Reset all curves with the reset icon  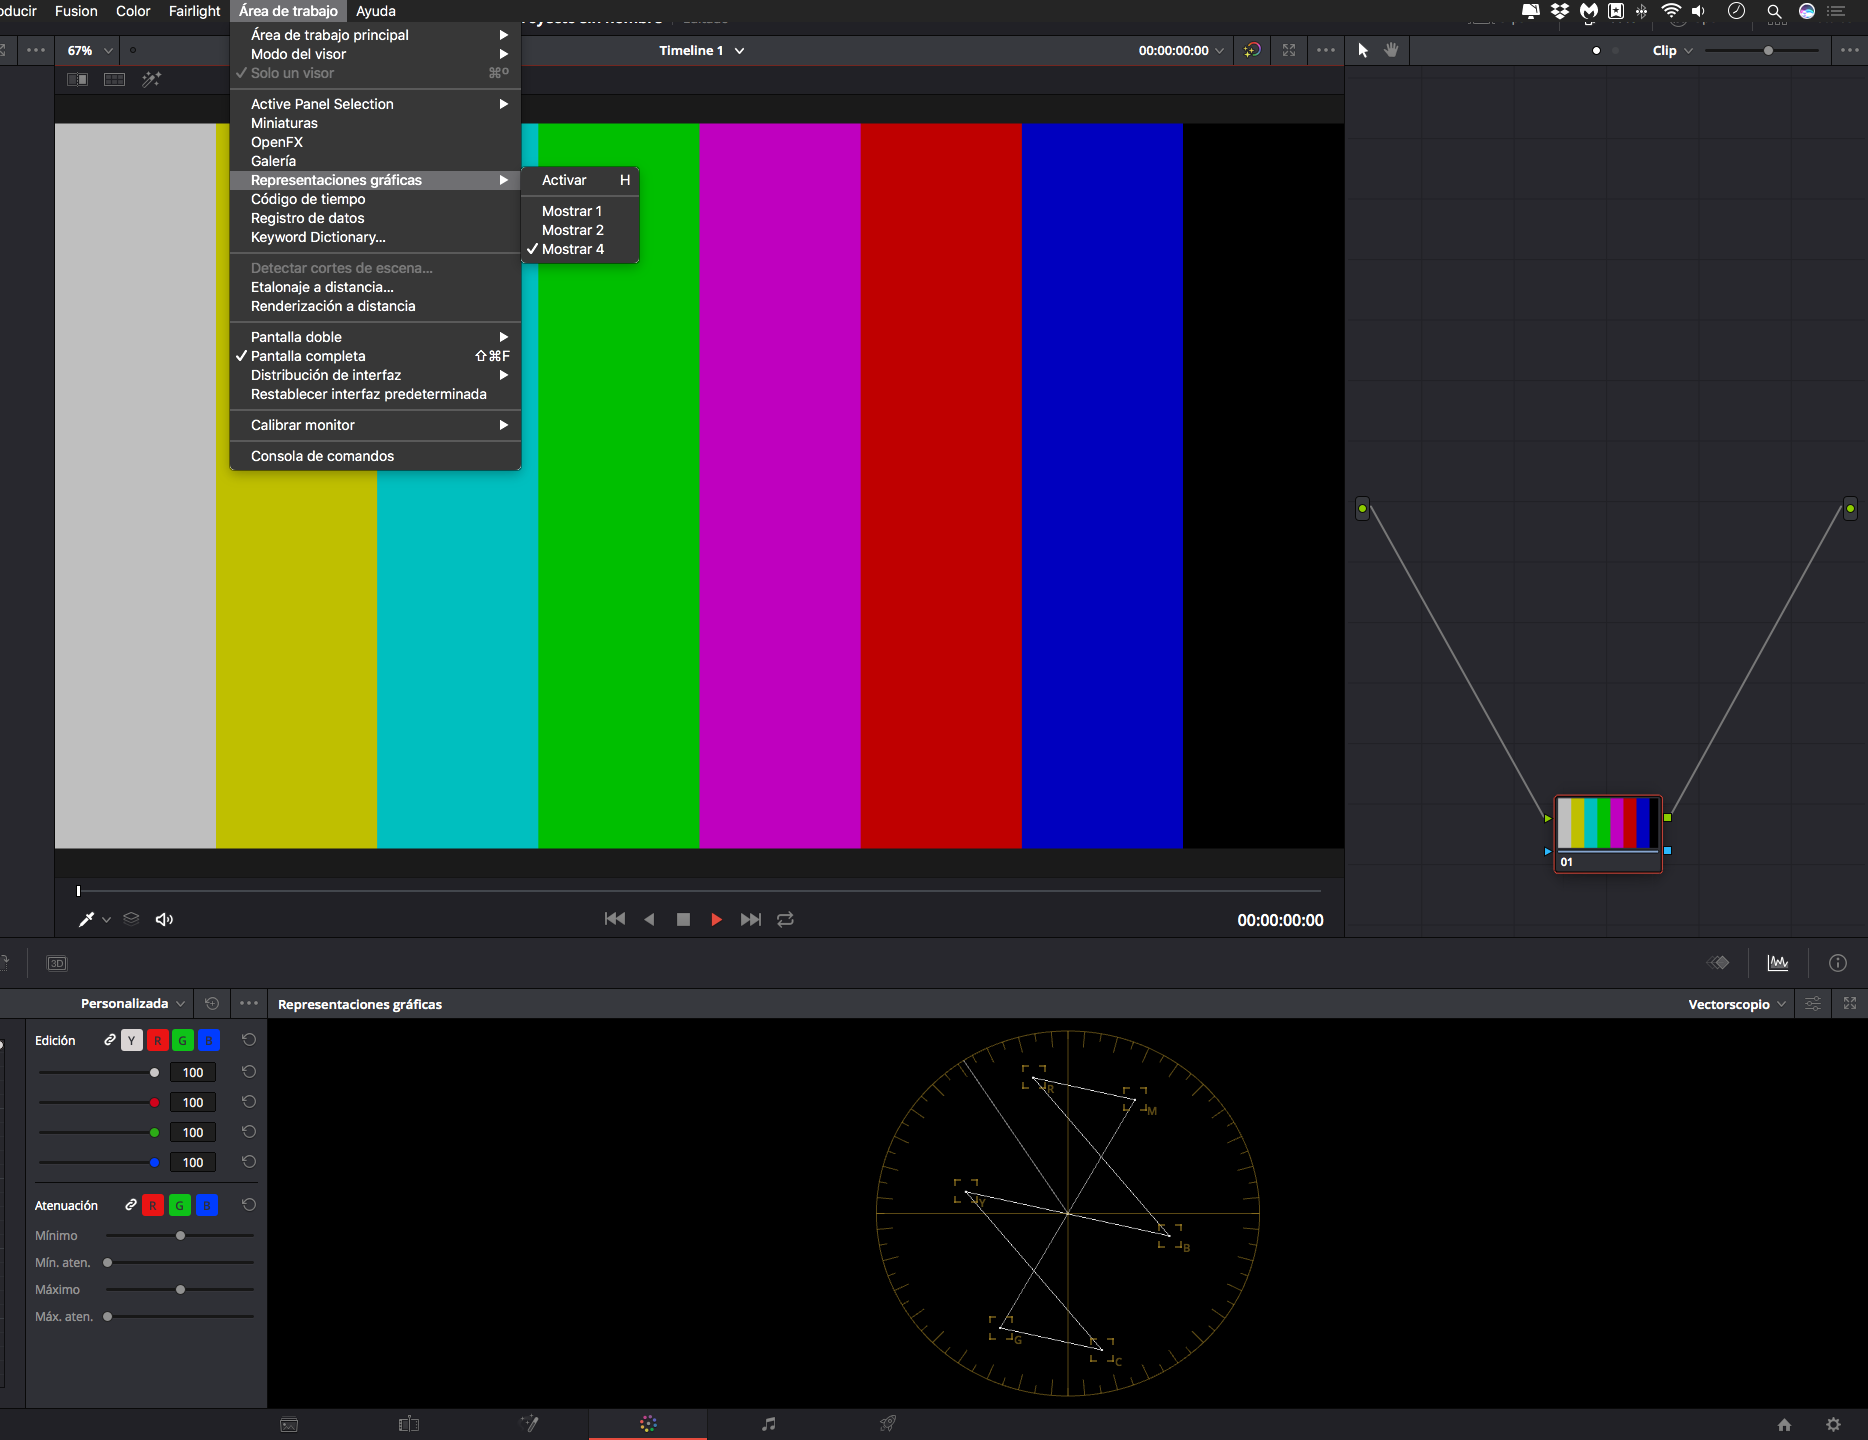coord(212,1003)
